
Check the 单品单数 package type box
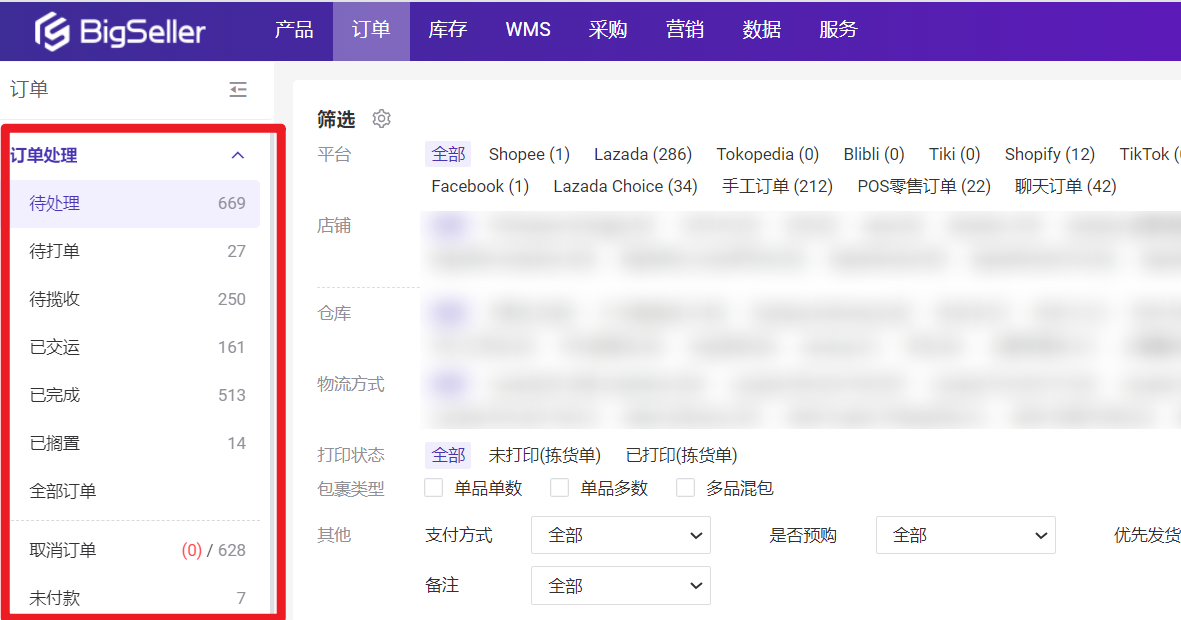coord(432,488)
